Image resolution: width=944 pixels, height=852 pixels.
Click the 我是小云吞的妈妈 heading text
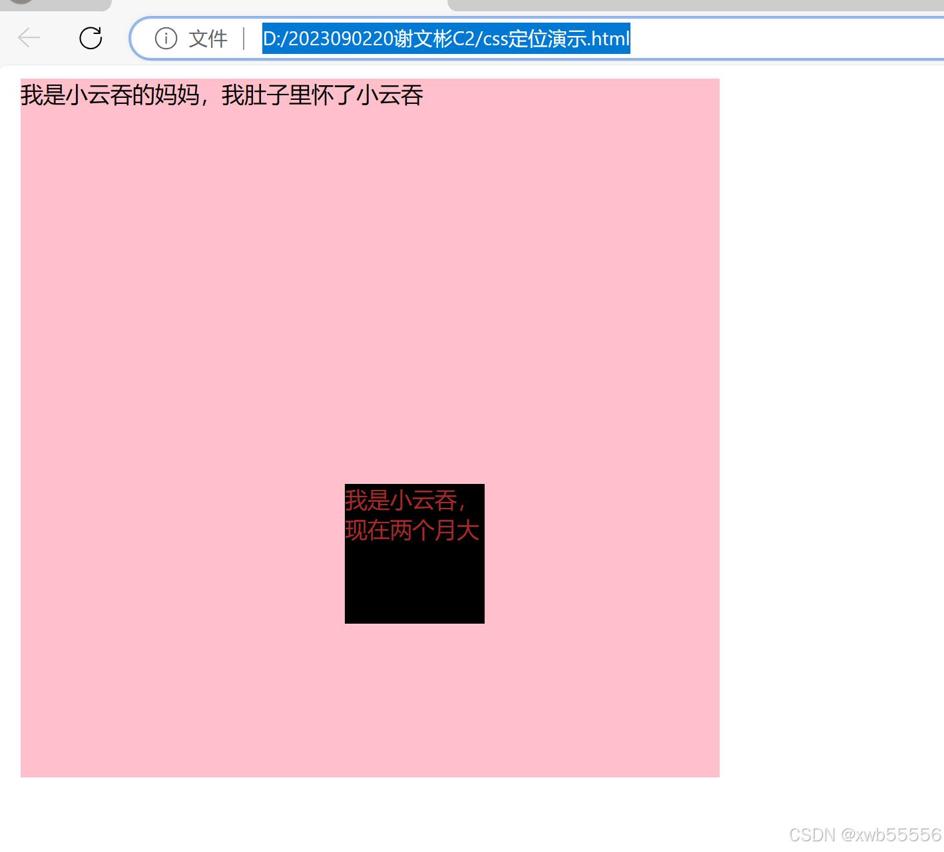[110, 95]
